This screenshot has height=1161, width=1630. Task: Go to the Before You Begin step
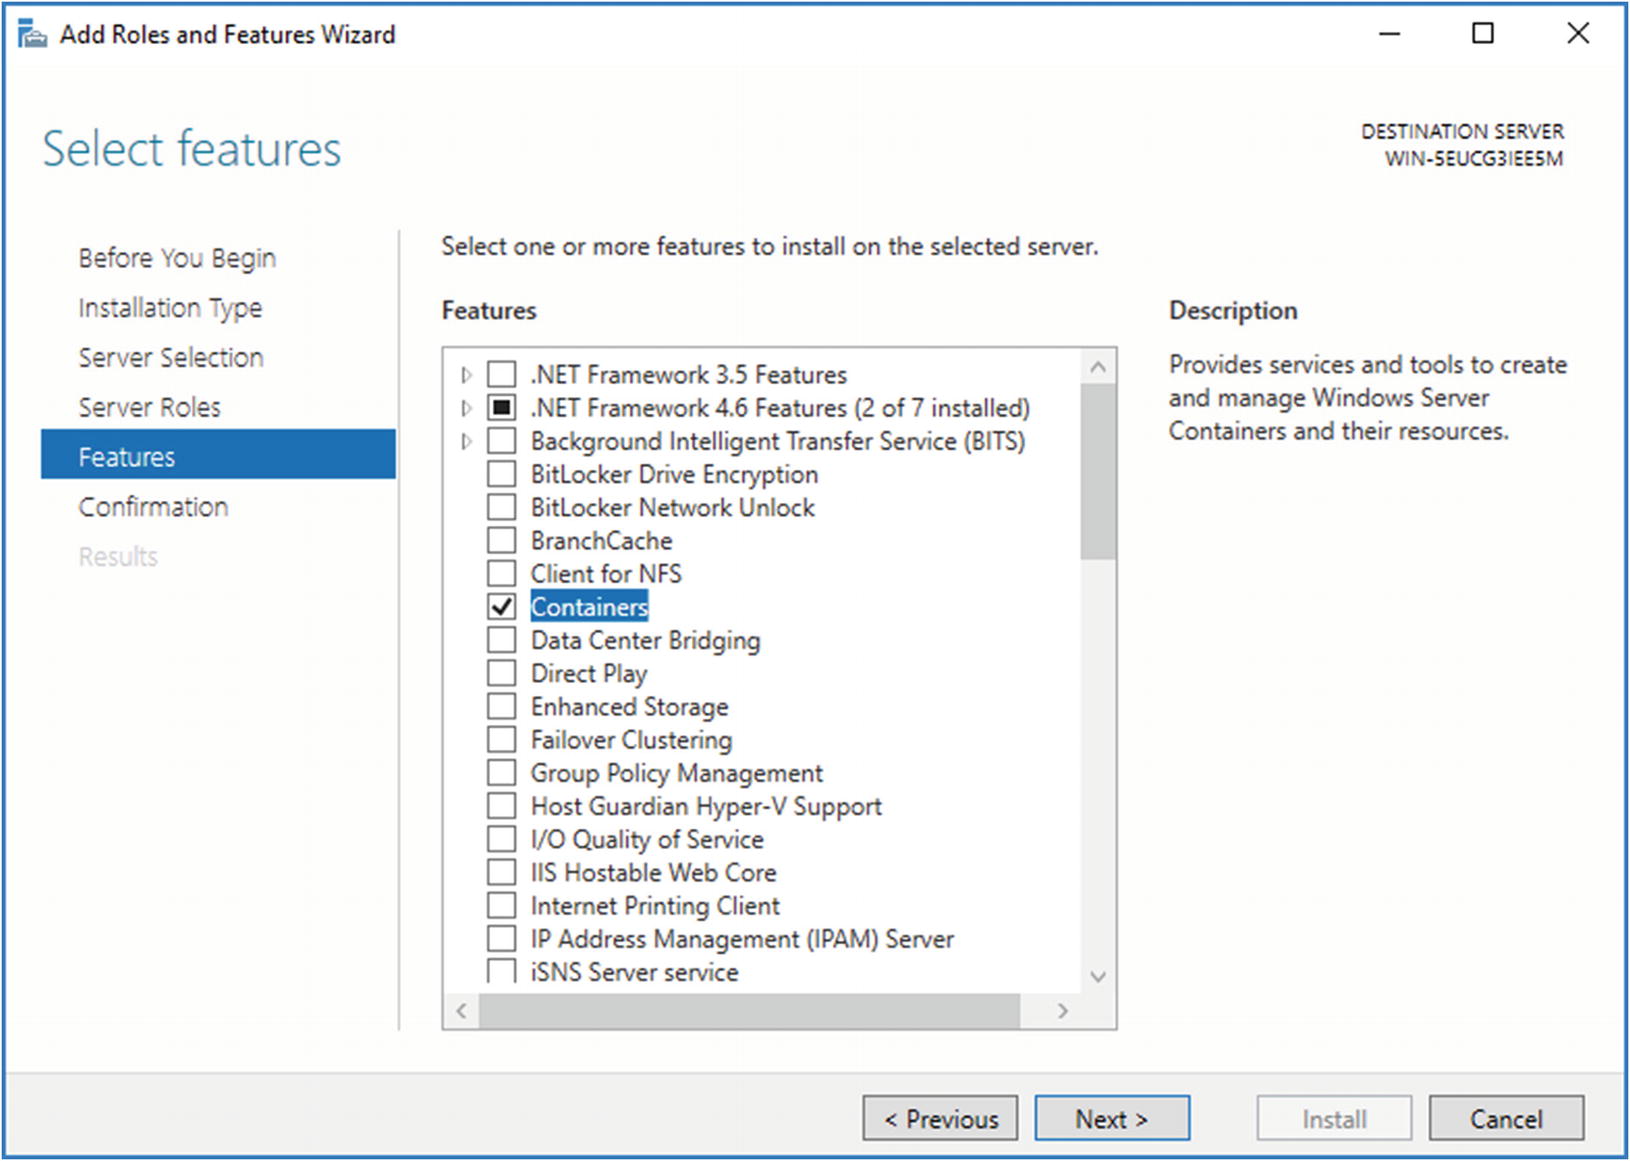[x=177, y=258]
